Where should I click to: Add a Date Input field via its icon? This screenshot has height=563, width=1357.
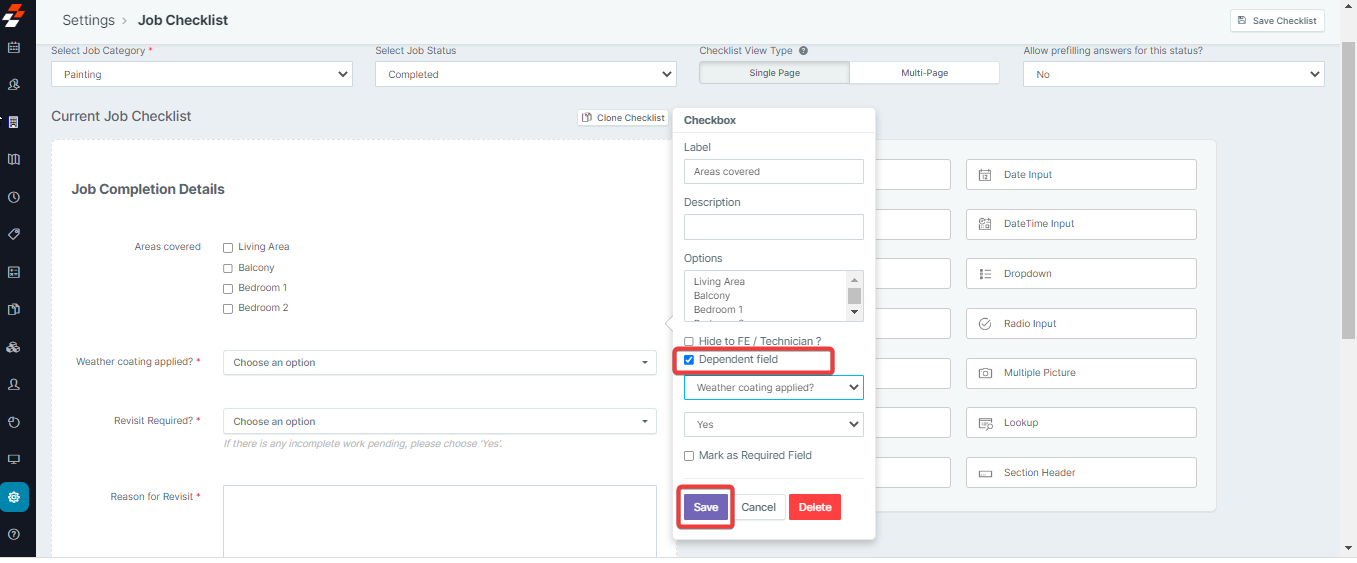coord(985,175)
